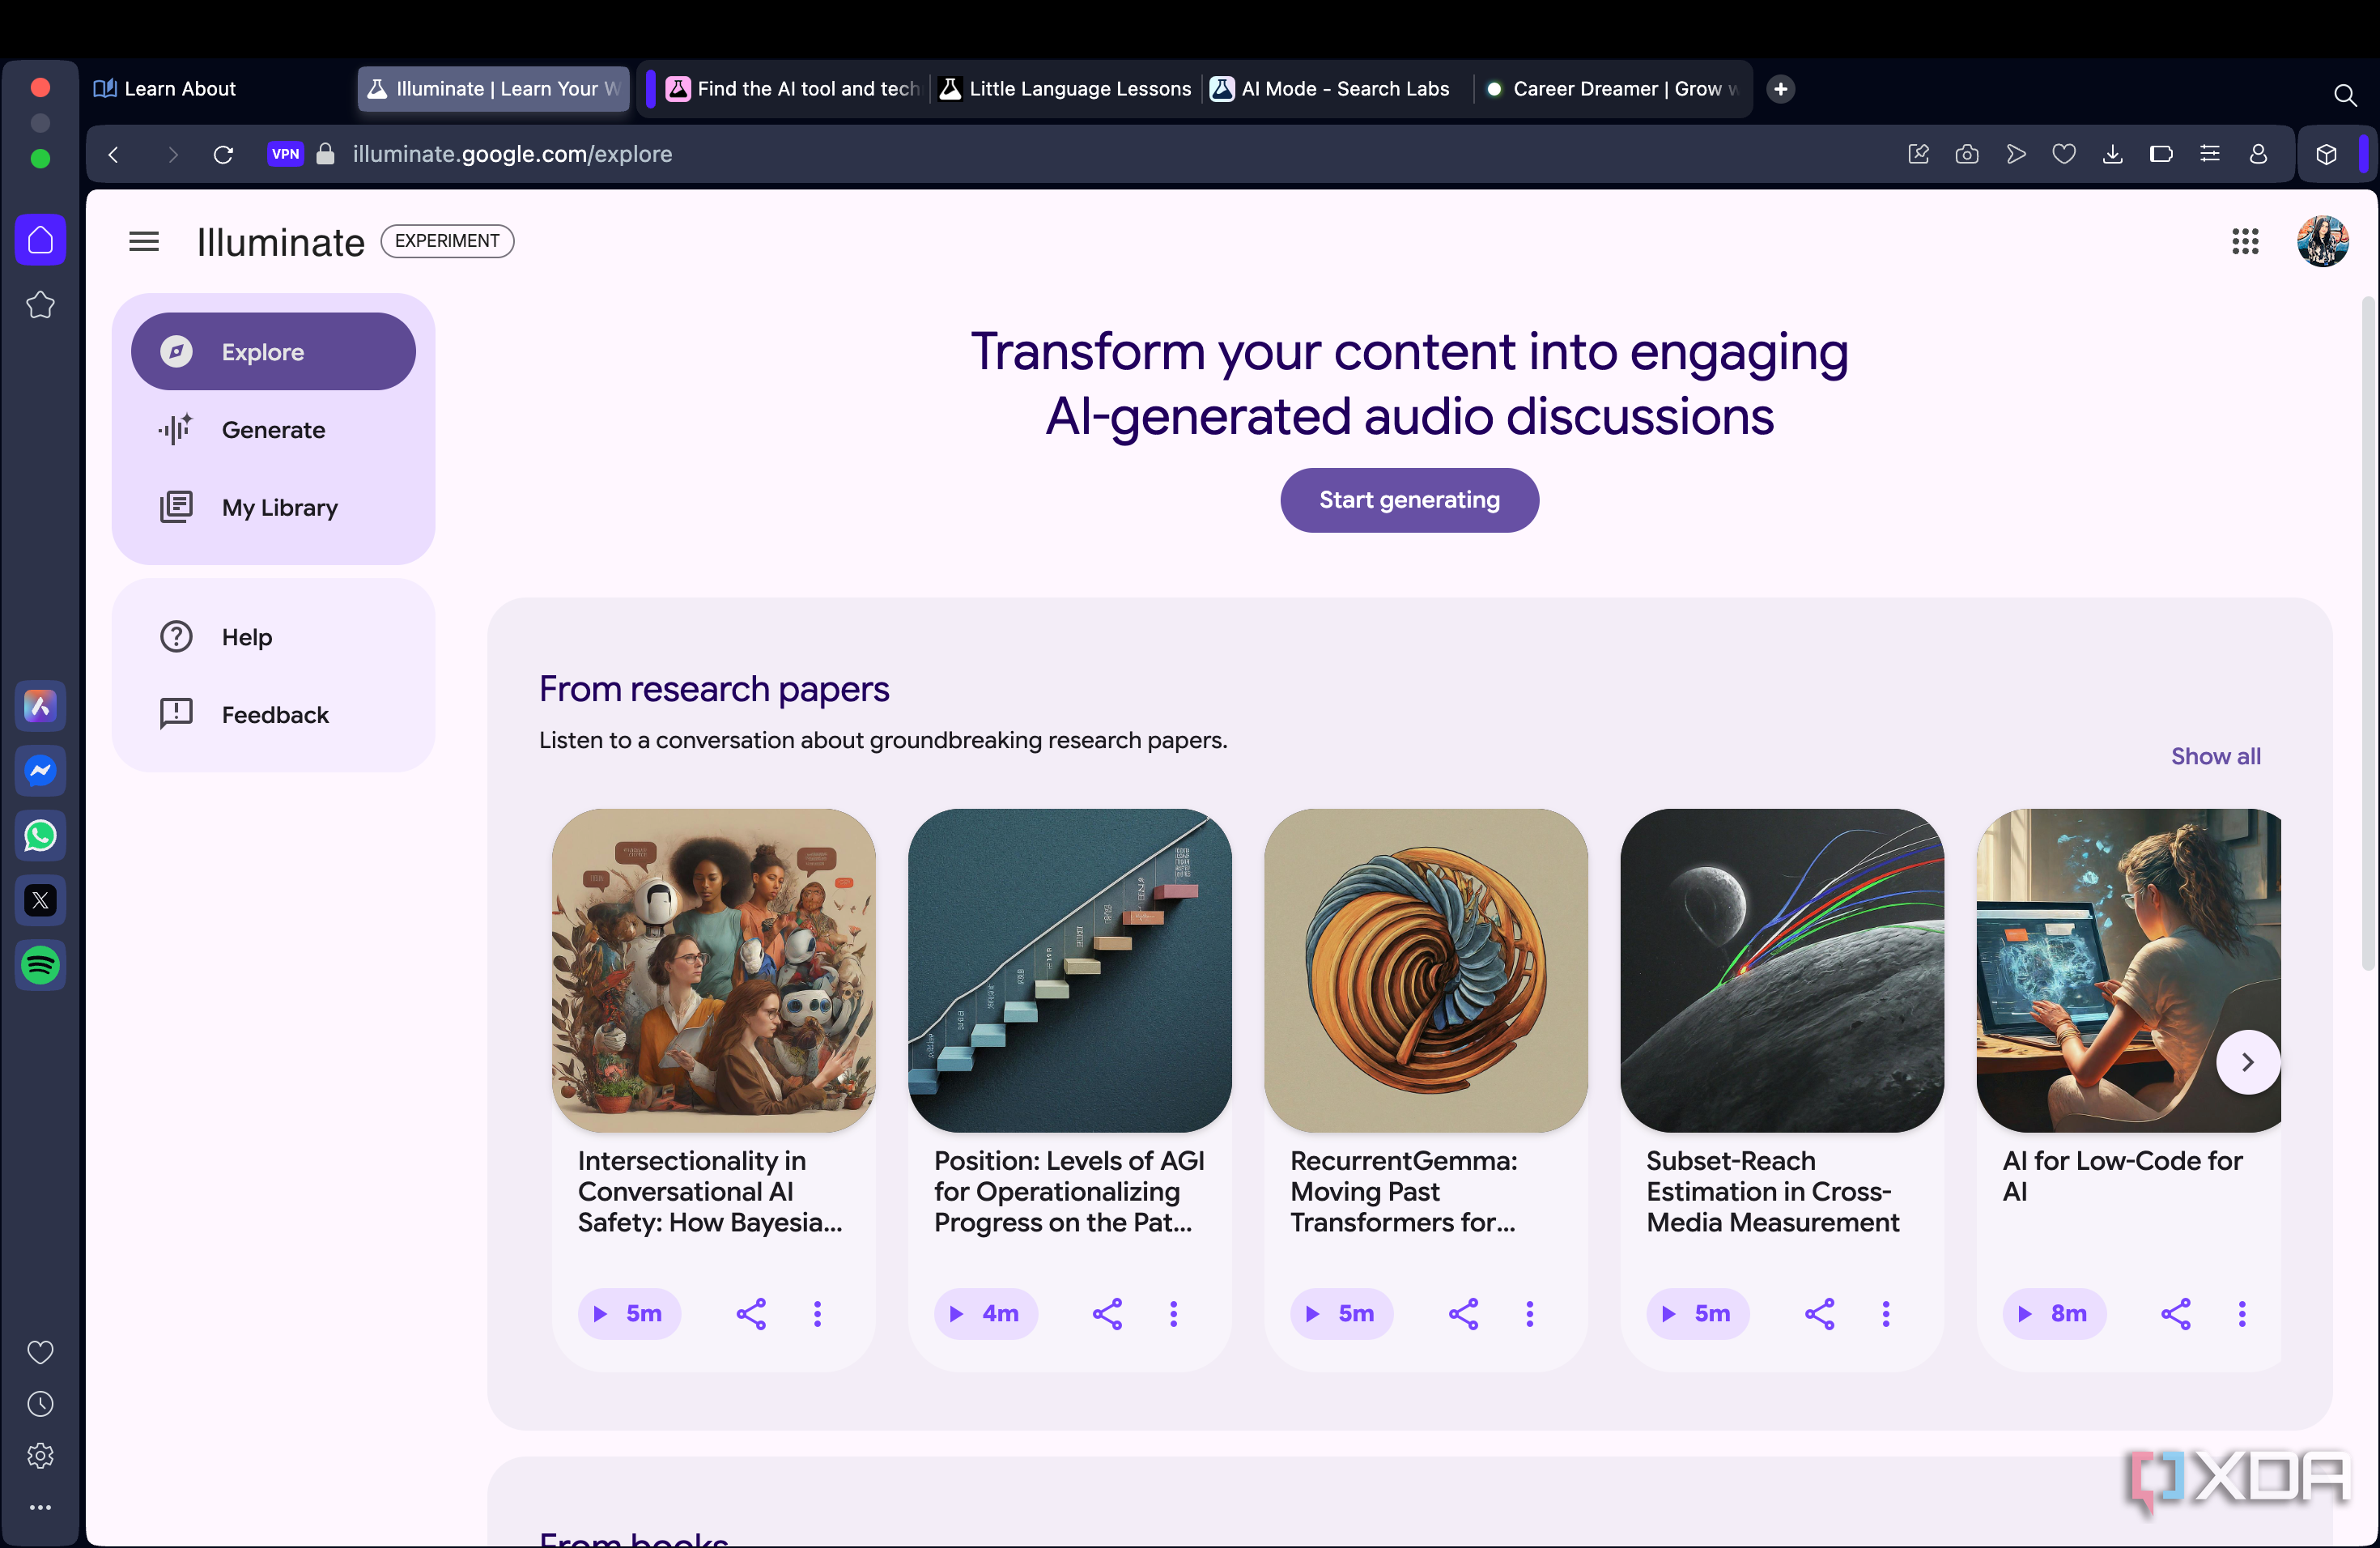Image resolution: width=2380 pixels, height=1548 pixels.
Task: Open the Generate page
Action: 273,430
